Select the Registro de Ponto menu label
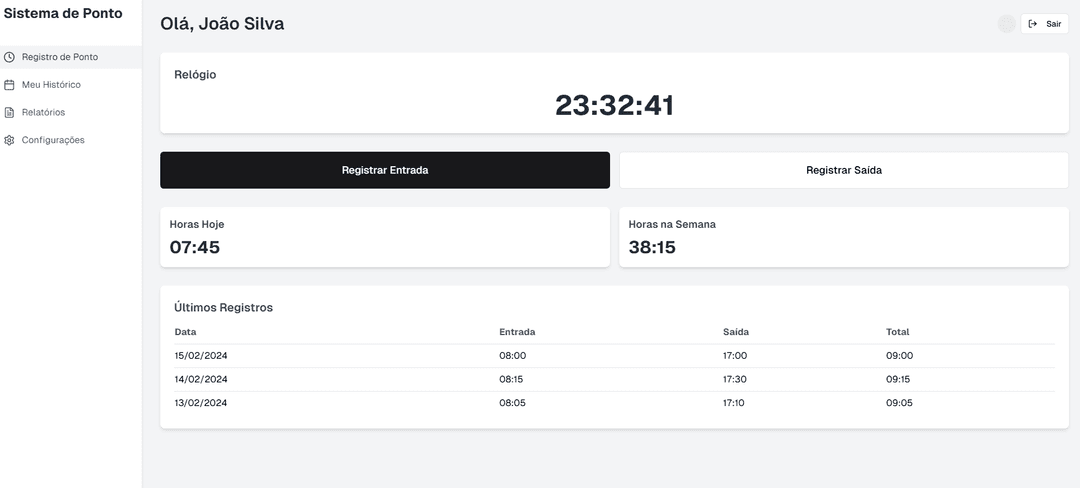This screenshot has width=1080, height=488. pyautogui.click(x=60, y=57)
